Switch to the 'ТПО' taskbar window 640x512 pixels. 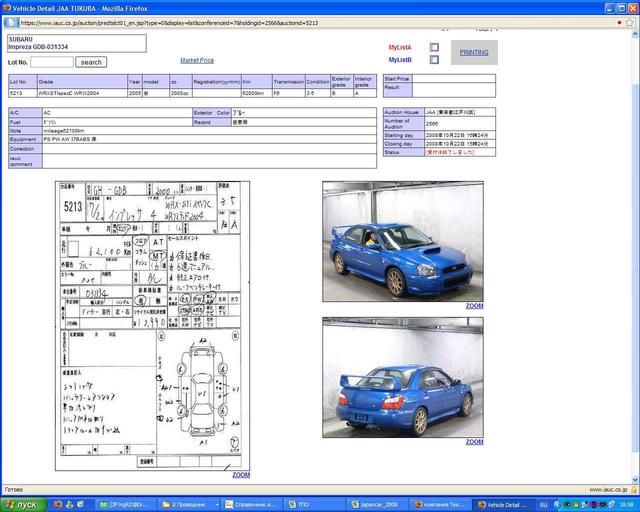315,505
